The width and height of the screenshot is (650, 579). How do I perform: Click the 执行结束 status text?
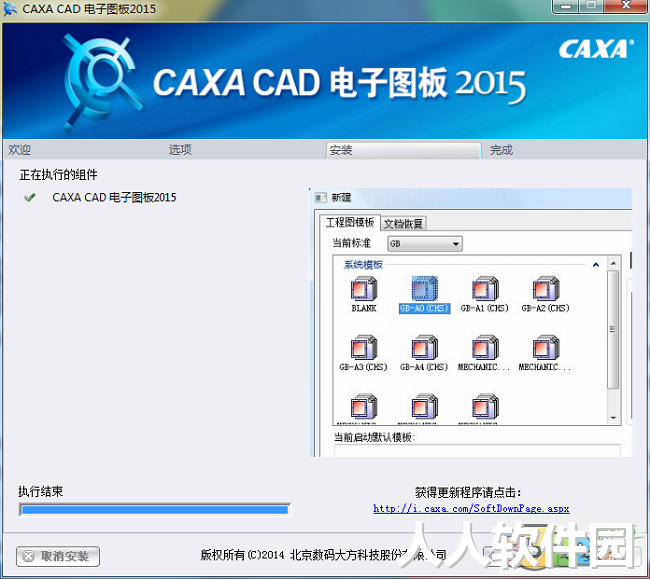click(x=41, y=492)
